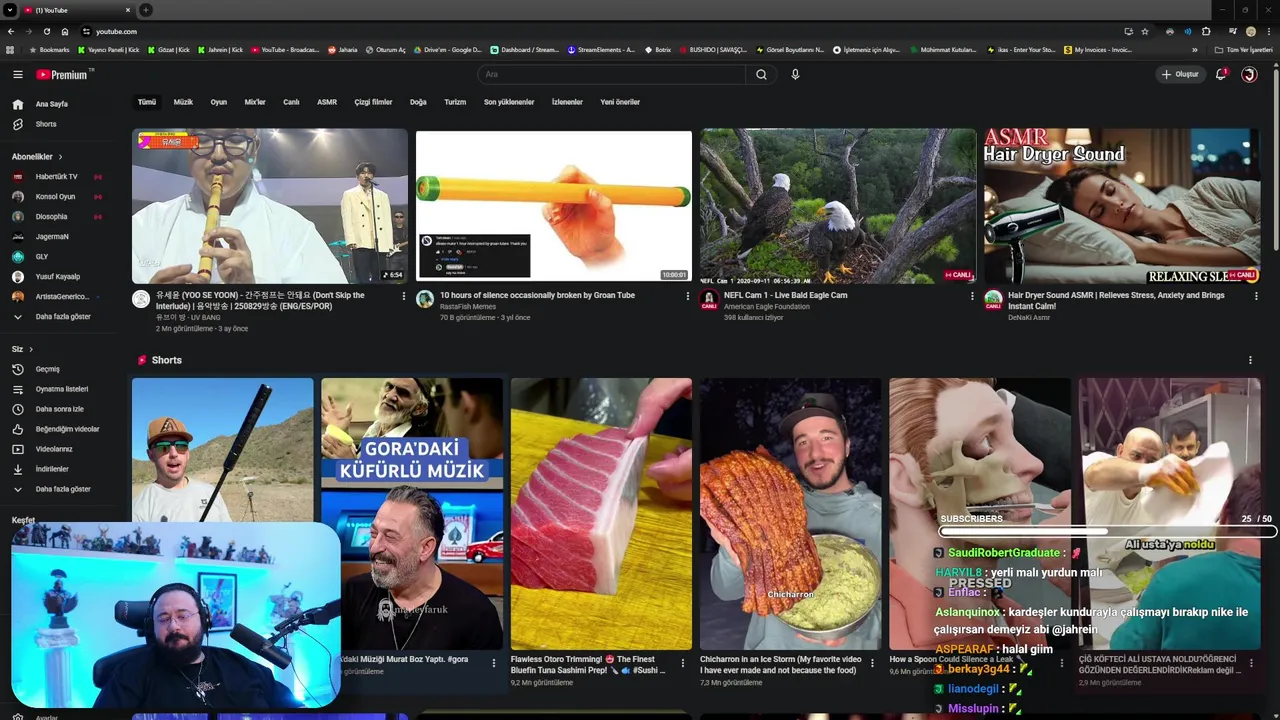Image resolution: width=1280 pixels, height=720 pixels.
Task: Select the Oyun filter chip
Action: (x=218, y=102)
